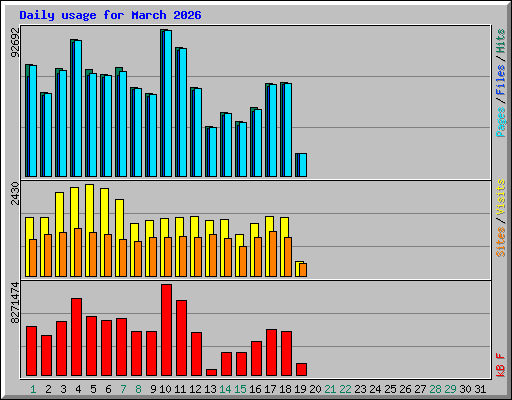This screenshot has height=400, width=512.
Task: Click green day 21 on the x-axis
Action: coord(330,389)
